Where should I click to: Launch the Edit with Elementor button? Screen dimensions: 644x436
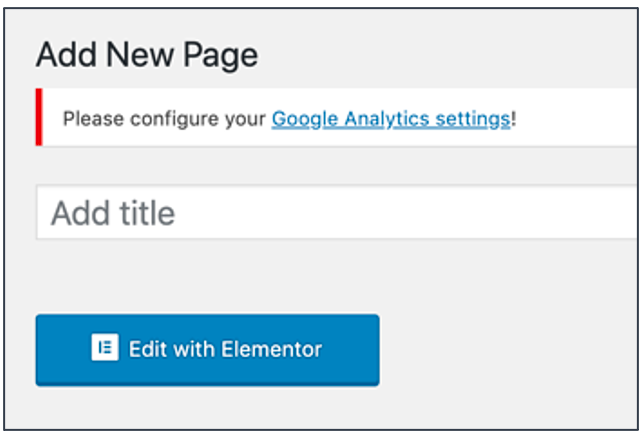207,350
